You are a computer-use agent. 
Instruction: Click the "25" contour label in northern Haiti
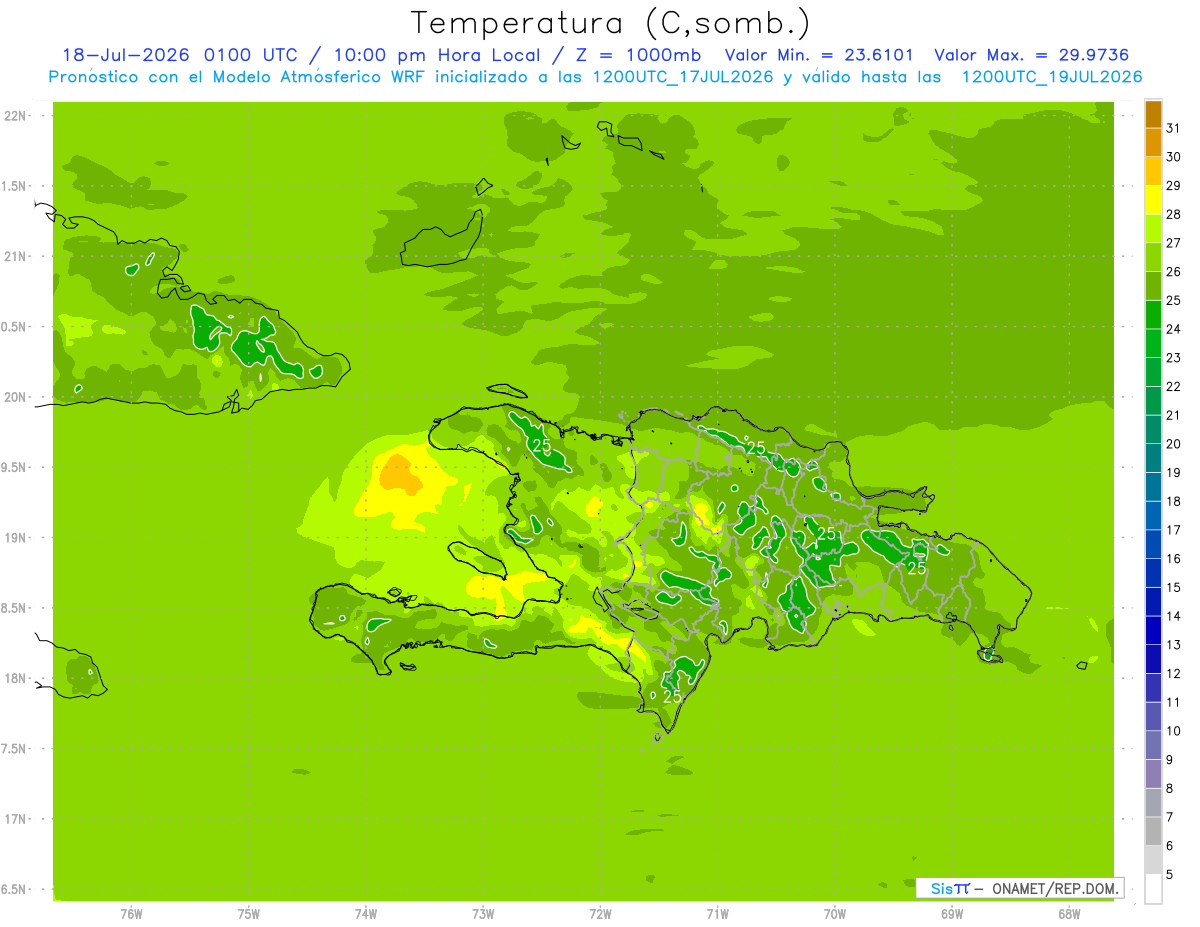[x=542, y=446]
